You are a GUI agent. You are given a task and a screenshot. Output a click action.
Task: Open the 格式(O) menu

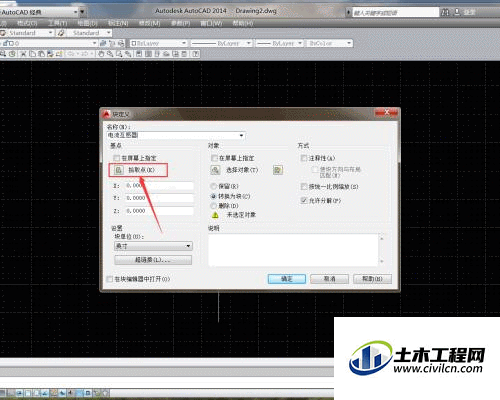(x=27, y=23)
